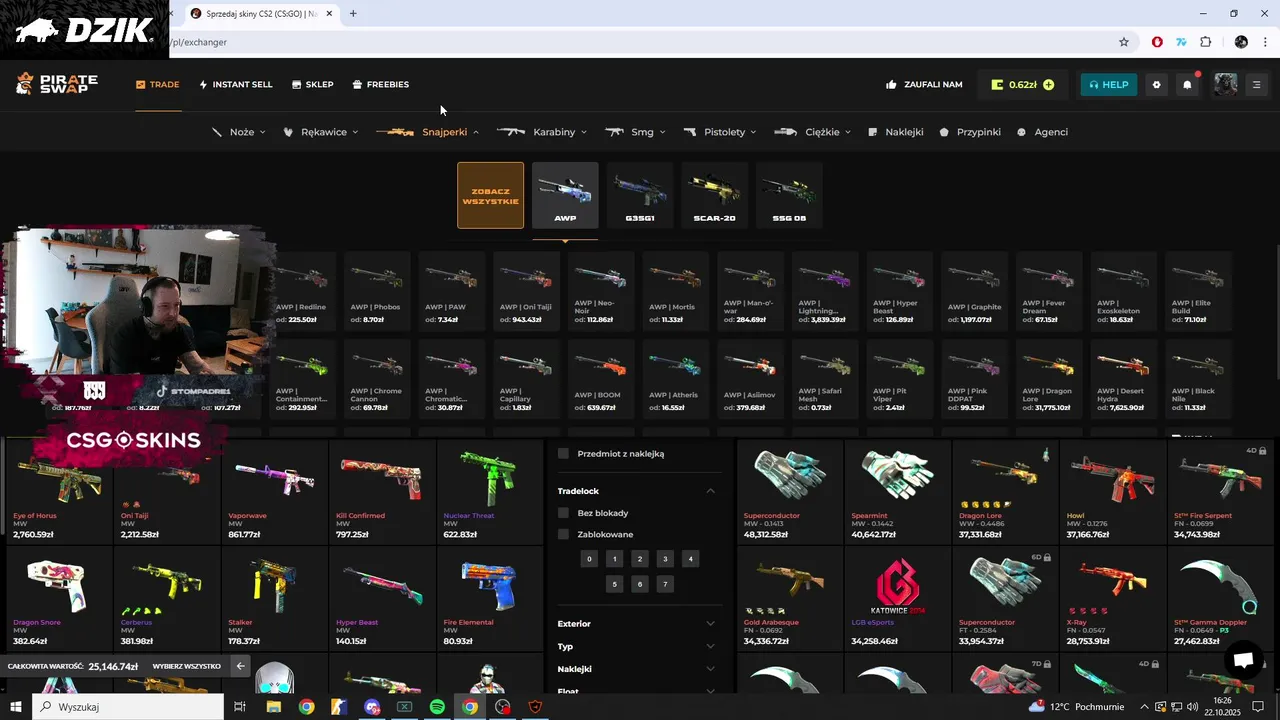Pick the AWP | Asiimov skin tile
1280x720 pixels.
[x=751, y=380]
